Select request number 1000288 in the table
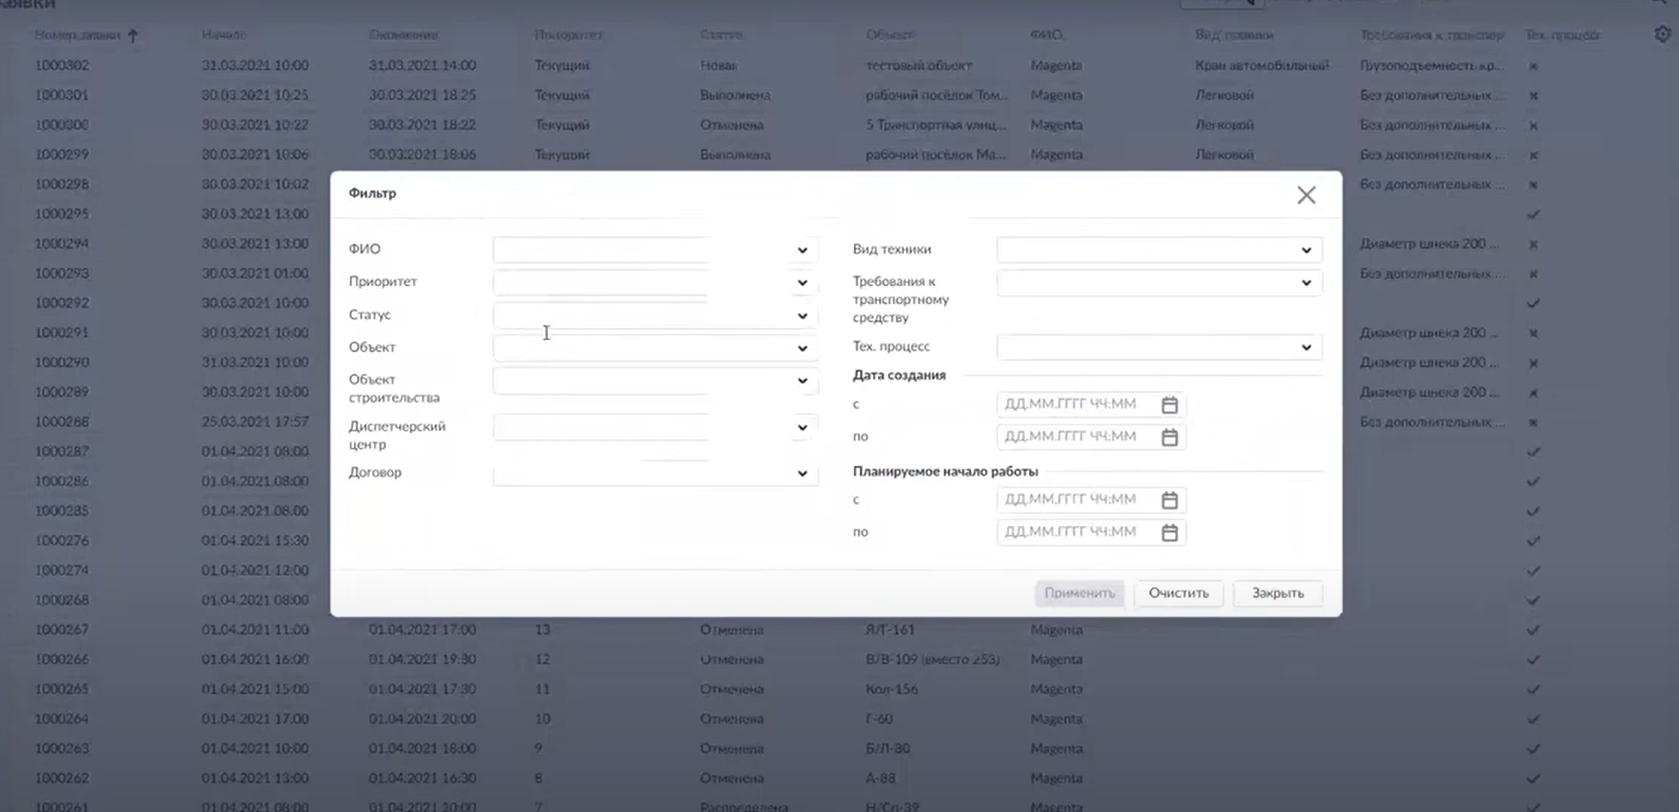 pyautogui.click(x=62, y=422)
